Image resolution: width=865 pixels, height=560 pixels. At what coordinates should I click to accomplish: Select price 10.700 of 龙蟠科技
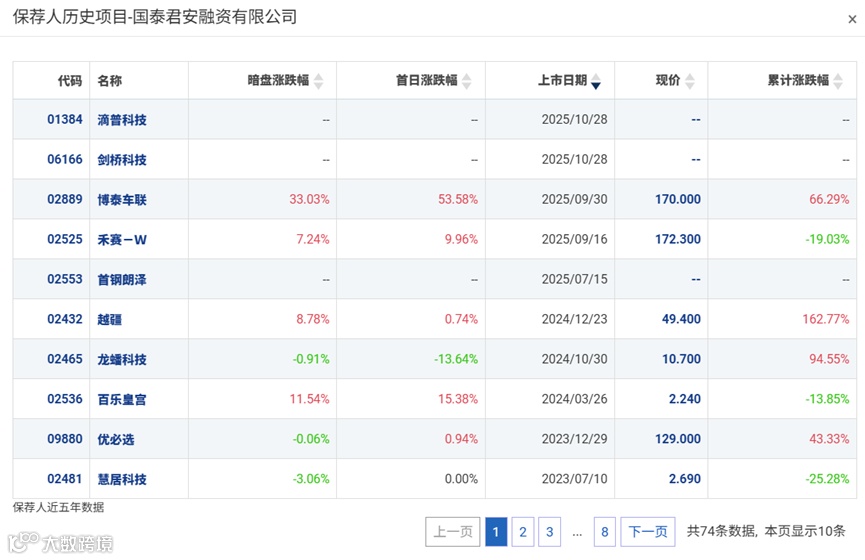click(x=681, y=359)
